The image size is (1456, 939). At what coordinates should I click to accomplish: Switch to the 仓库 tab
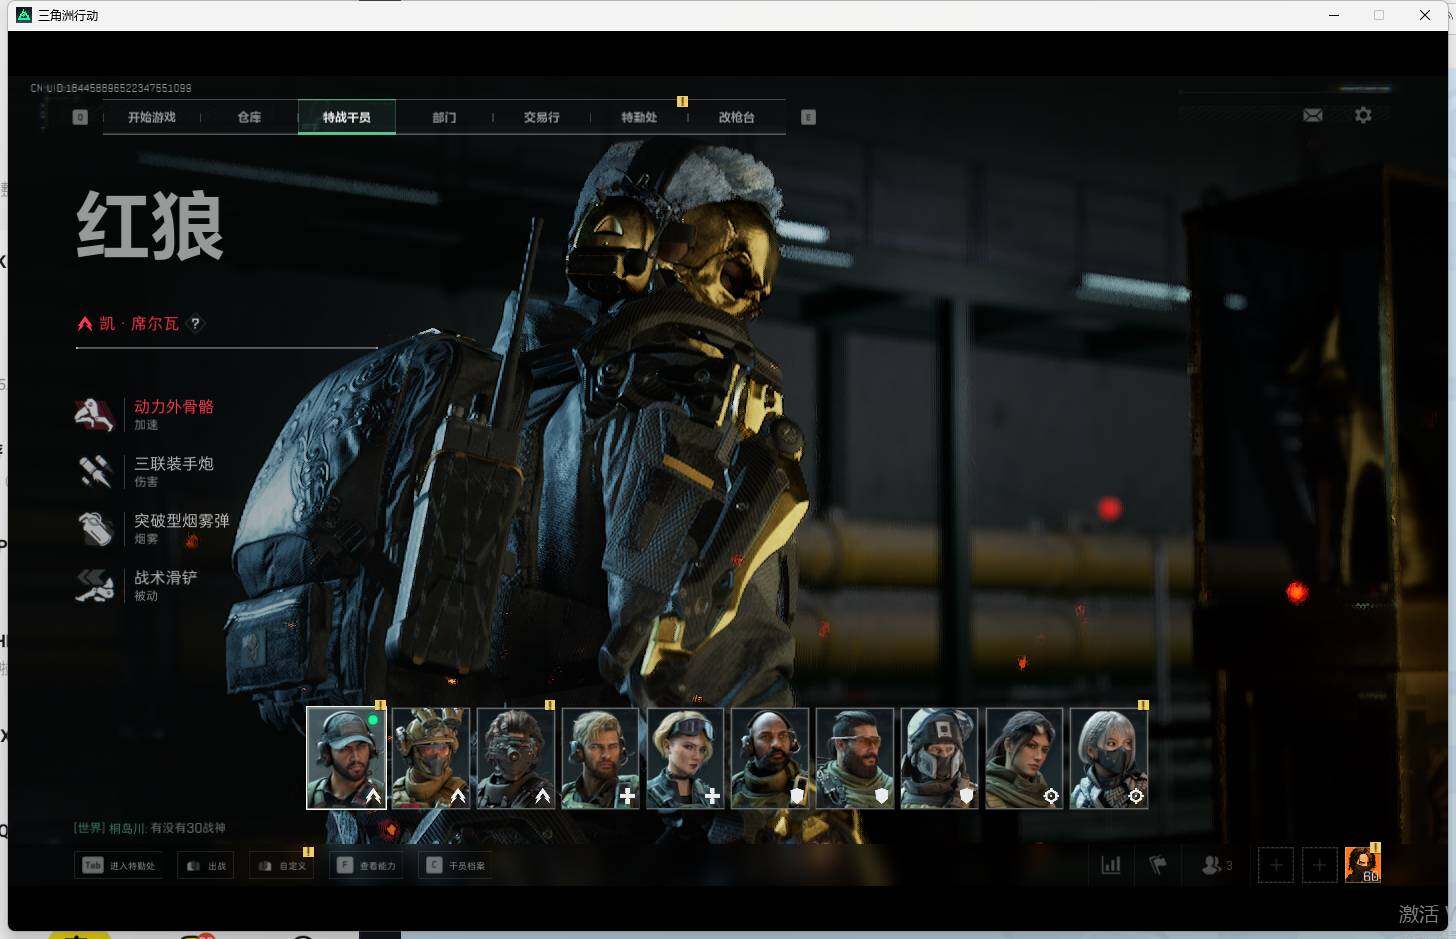click(250, 117)
